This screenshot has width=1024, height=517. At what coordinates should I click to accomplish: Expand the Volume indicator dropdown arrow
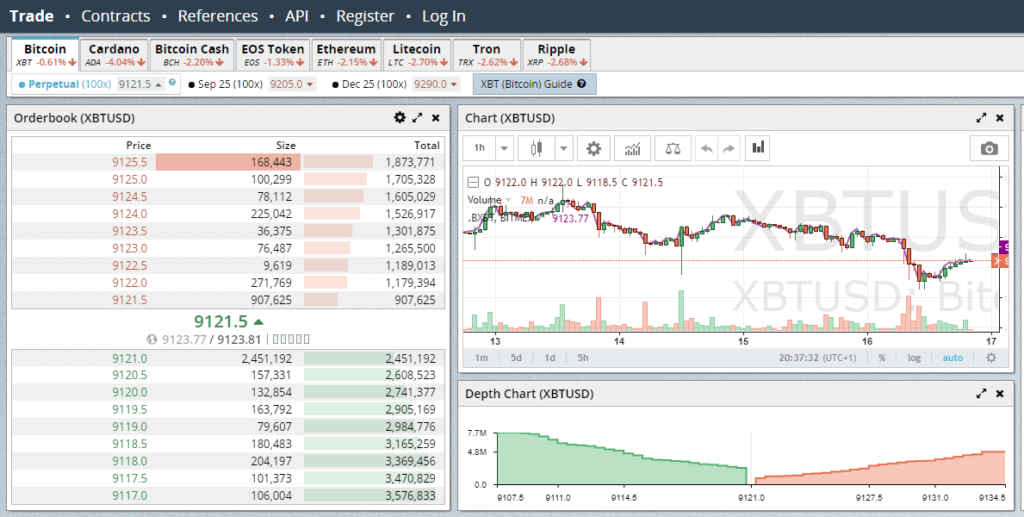point(509,200)
